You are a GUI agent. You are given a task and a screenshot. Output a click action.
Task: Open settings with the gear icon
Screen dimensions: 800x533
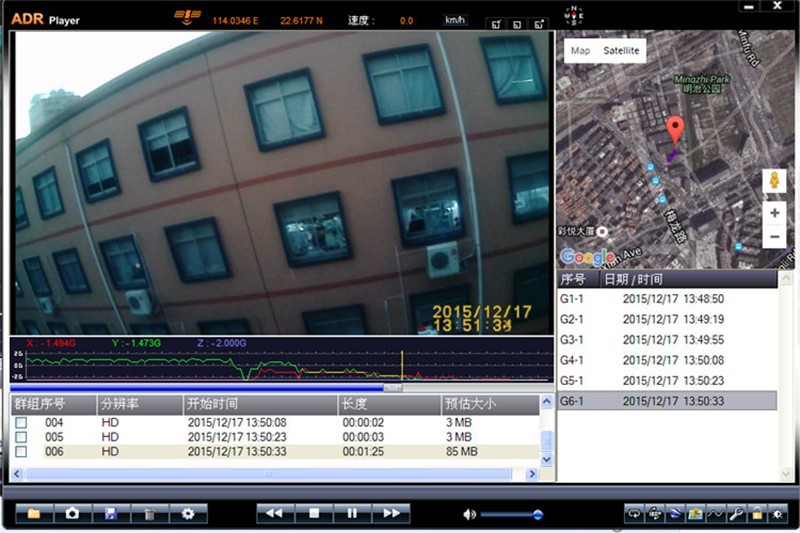click(188, 514)
